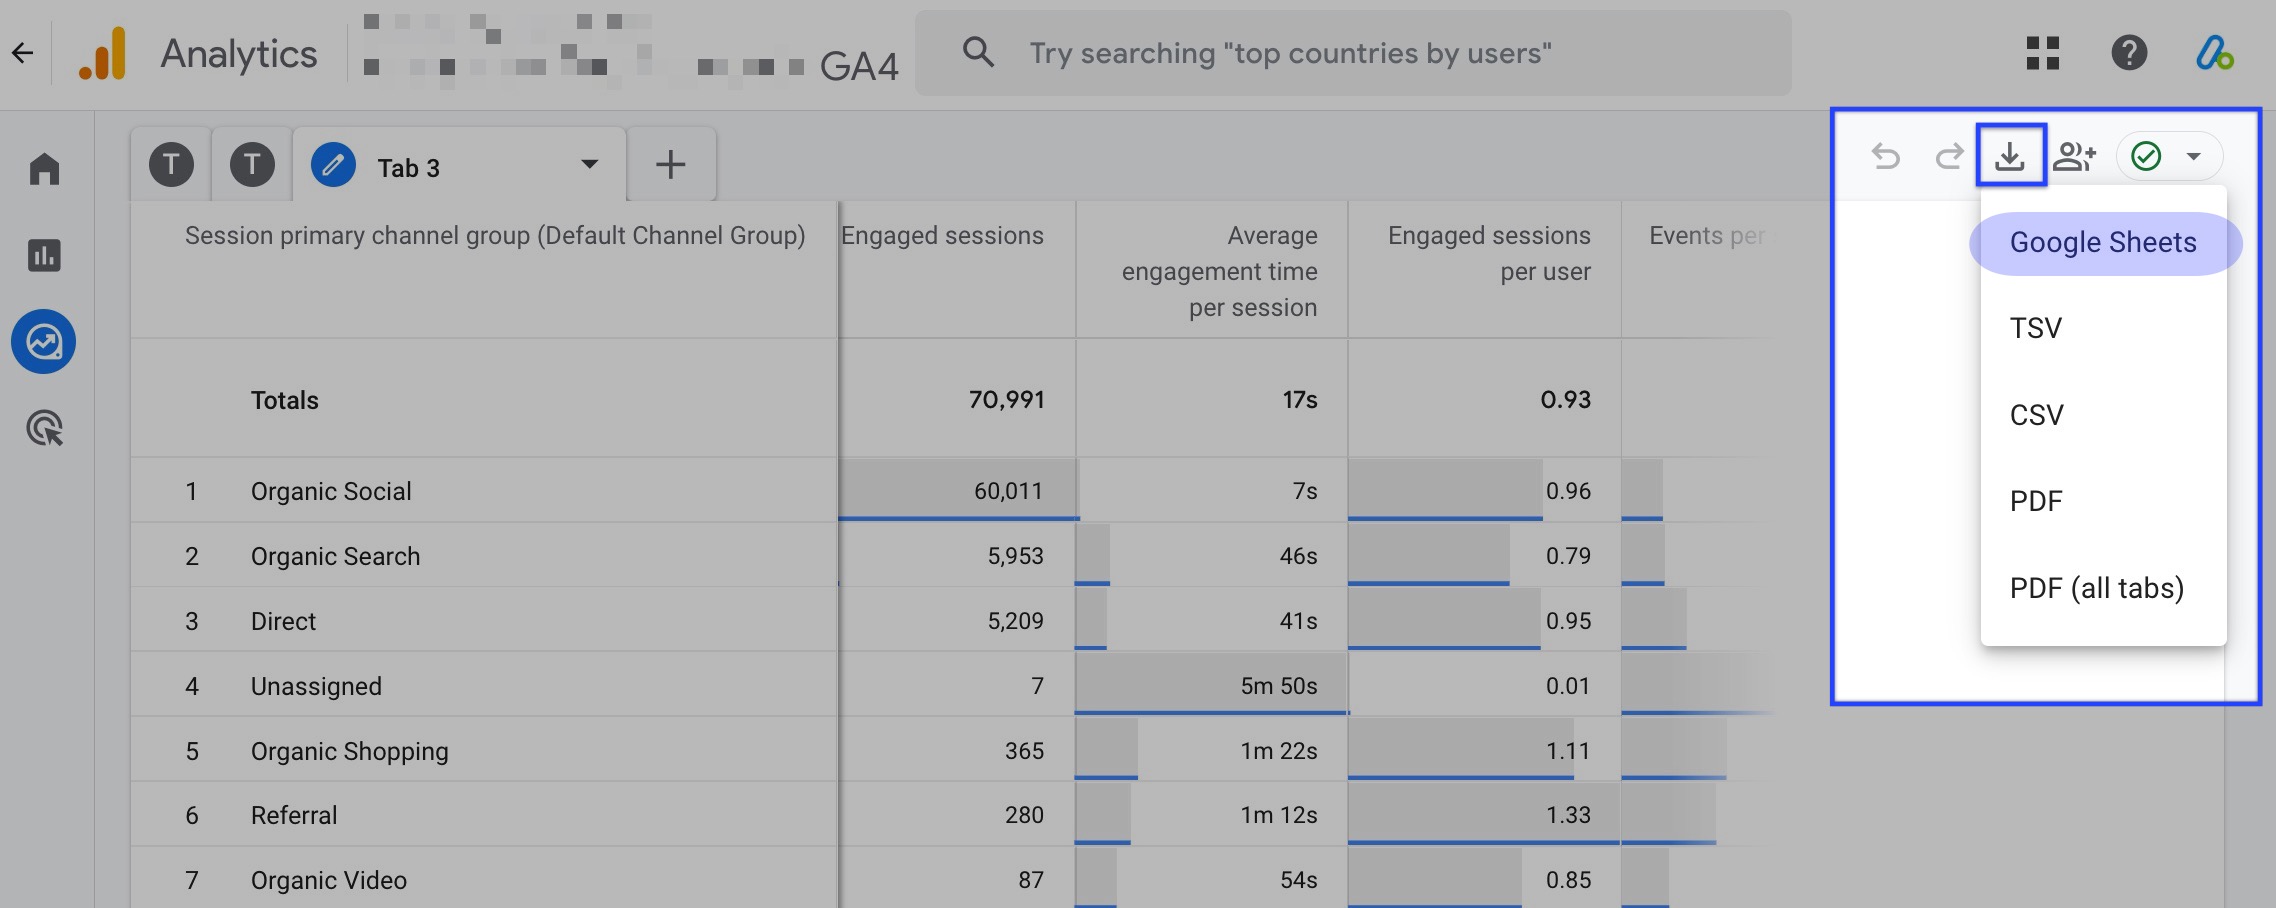This screenshot has height=908, width=2276.
Task: Select the second T tab
Action: point(252,164)
